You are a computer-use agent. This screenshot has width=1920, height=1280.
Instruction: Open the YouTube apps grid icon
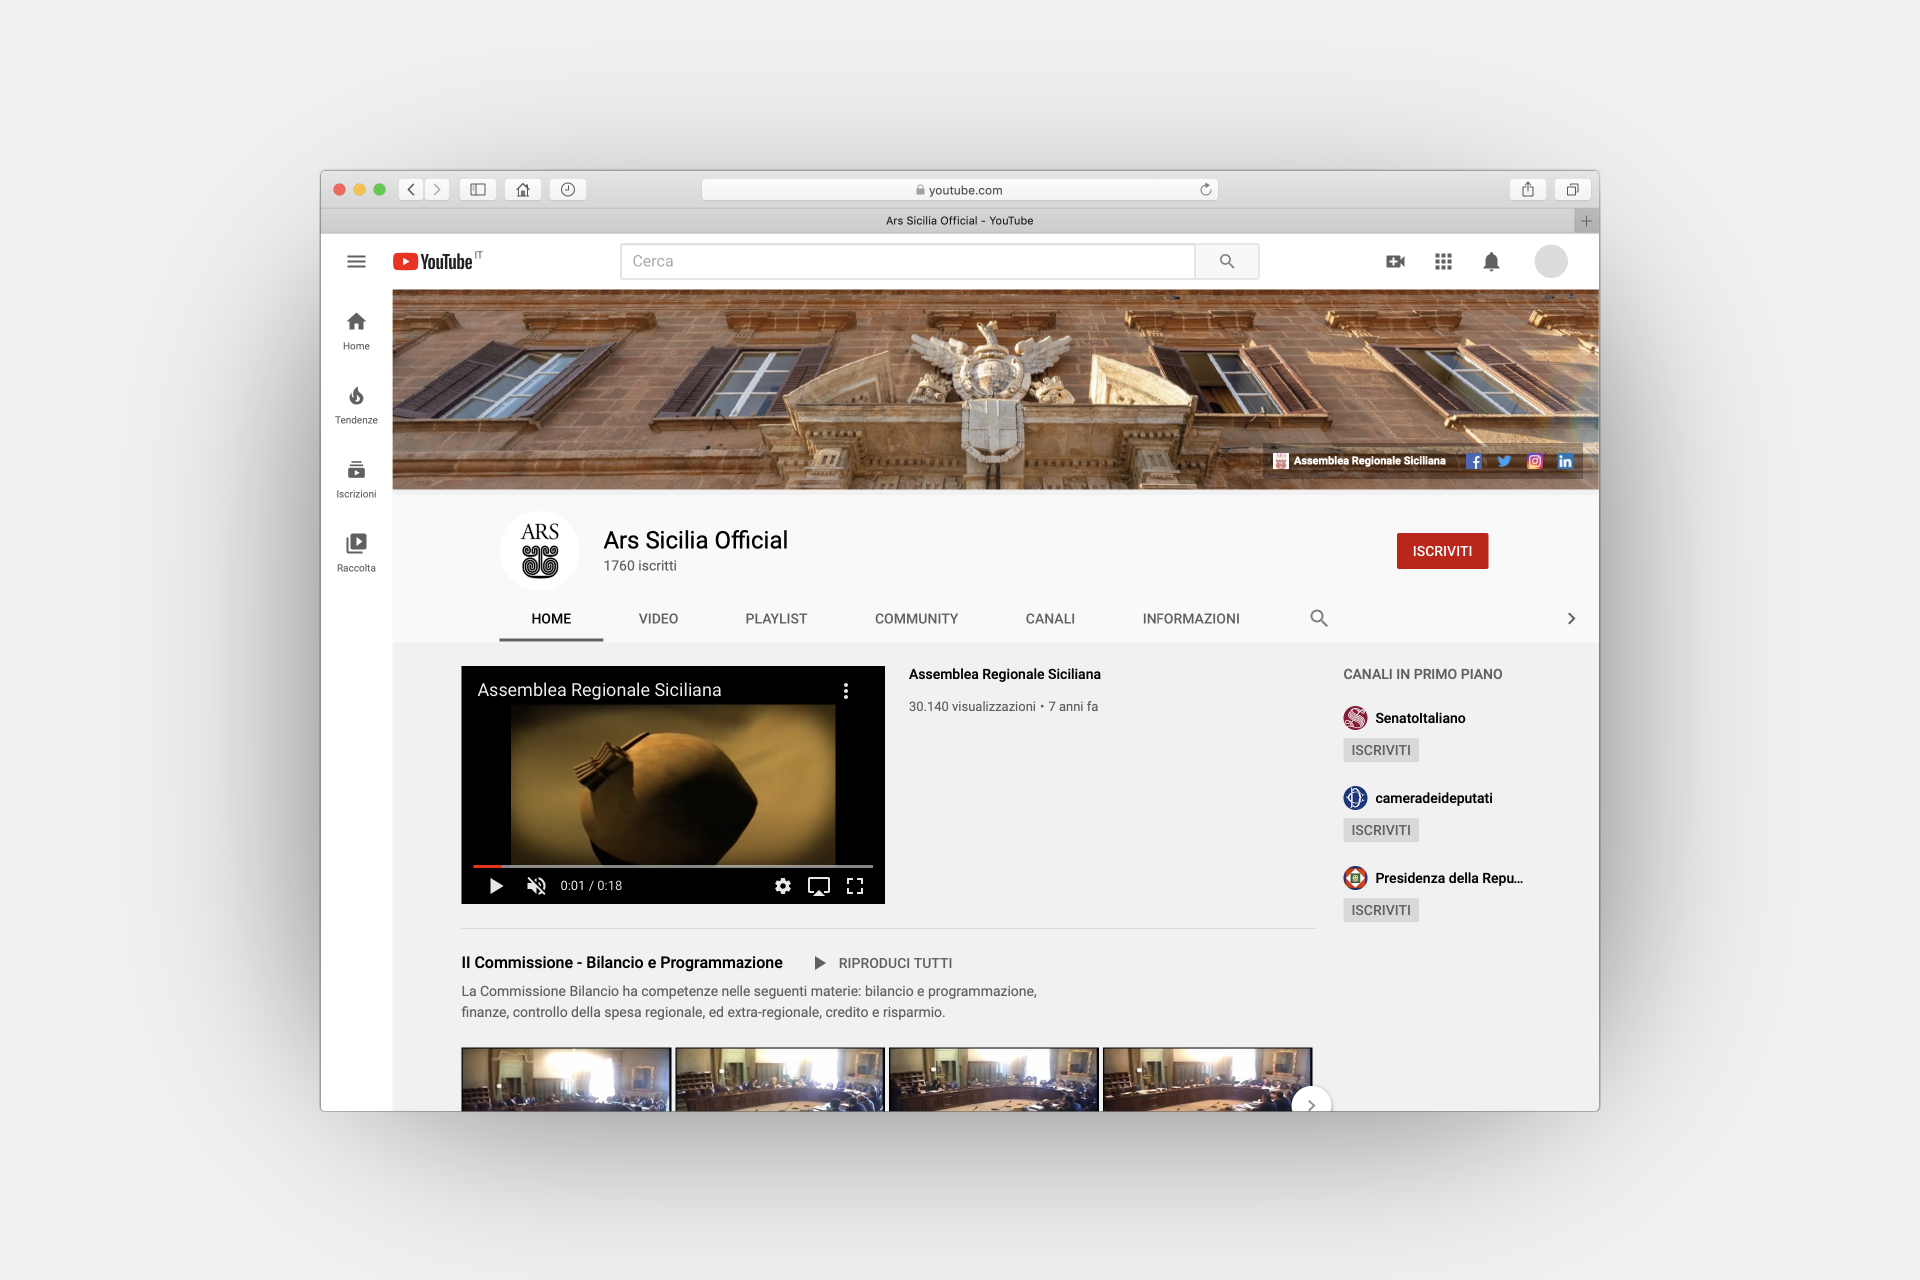tap(1443, 262)
